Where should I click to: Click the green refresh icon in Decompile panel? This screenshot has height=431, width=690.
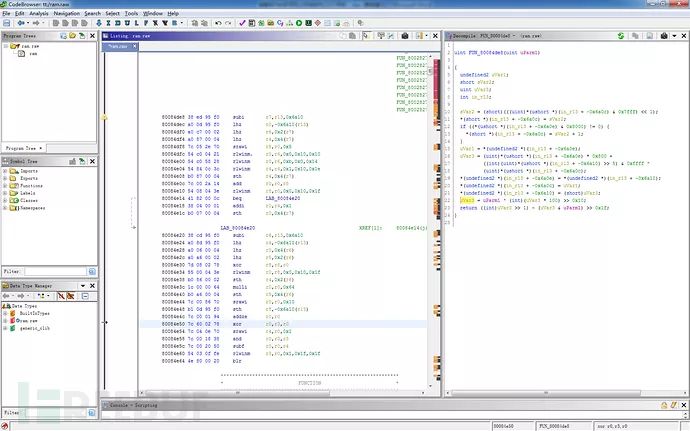click(x=622, y=36)
